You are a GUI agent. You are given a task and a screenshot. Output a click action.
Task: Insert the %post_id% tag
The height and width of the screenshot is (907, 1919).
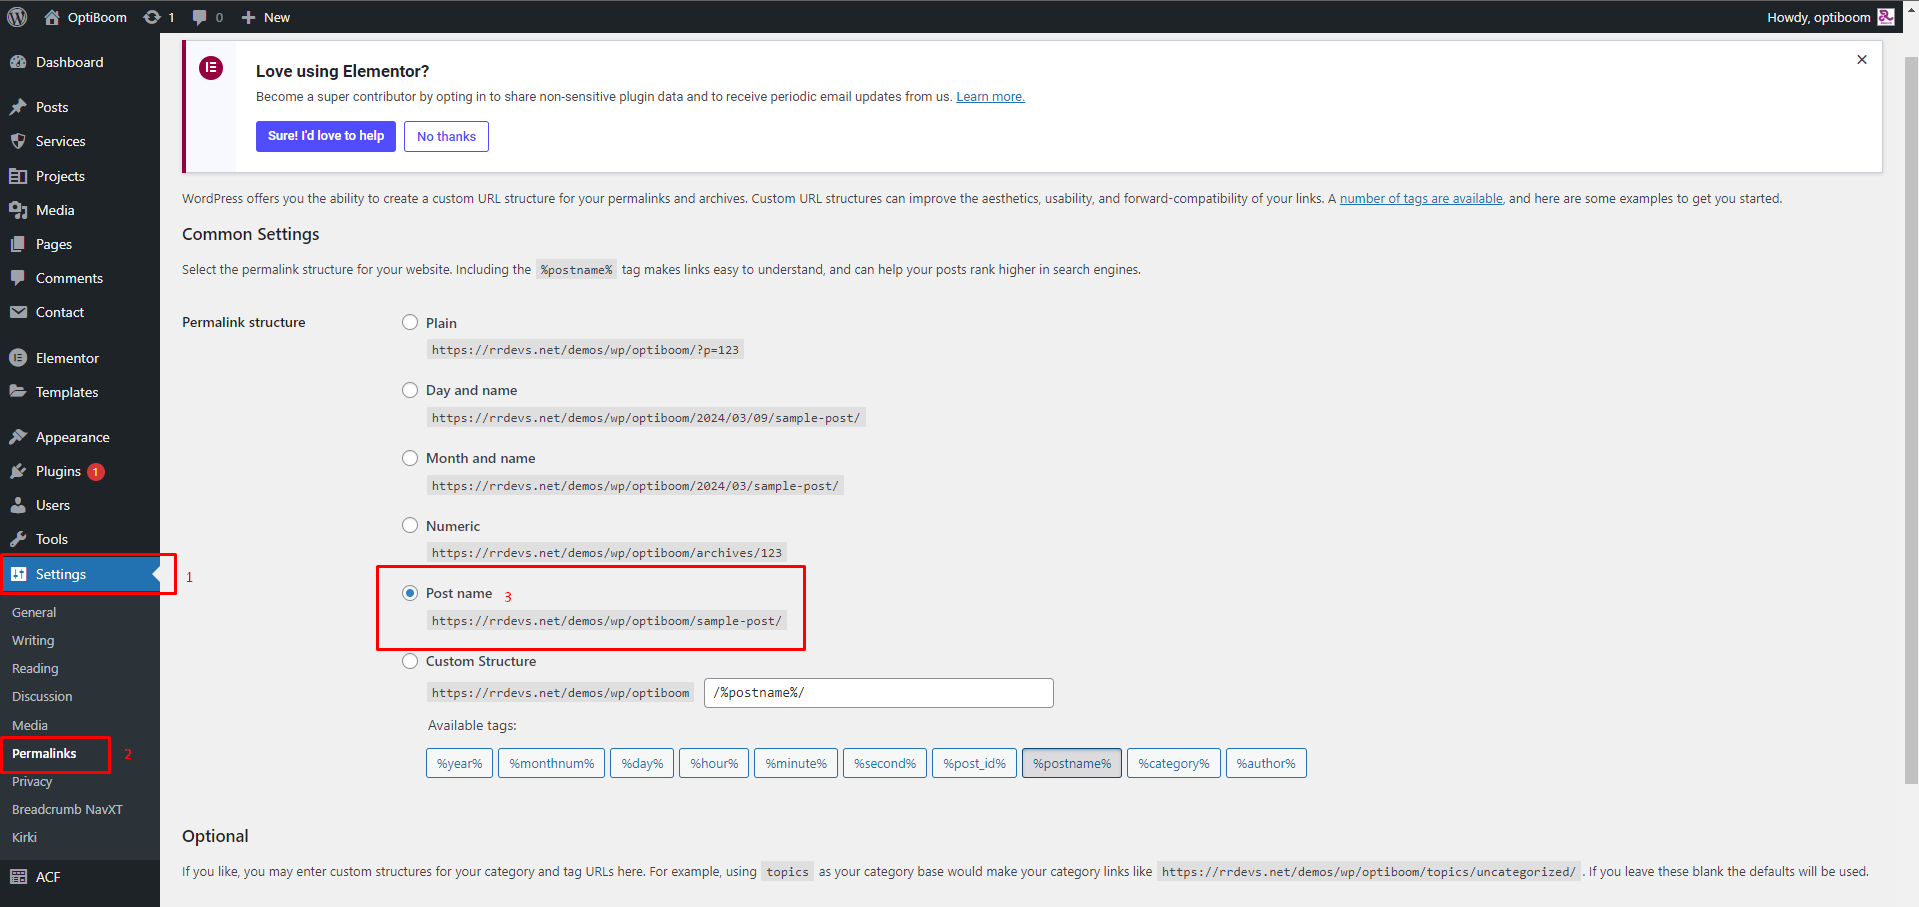pos(975,763)
